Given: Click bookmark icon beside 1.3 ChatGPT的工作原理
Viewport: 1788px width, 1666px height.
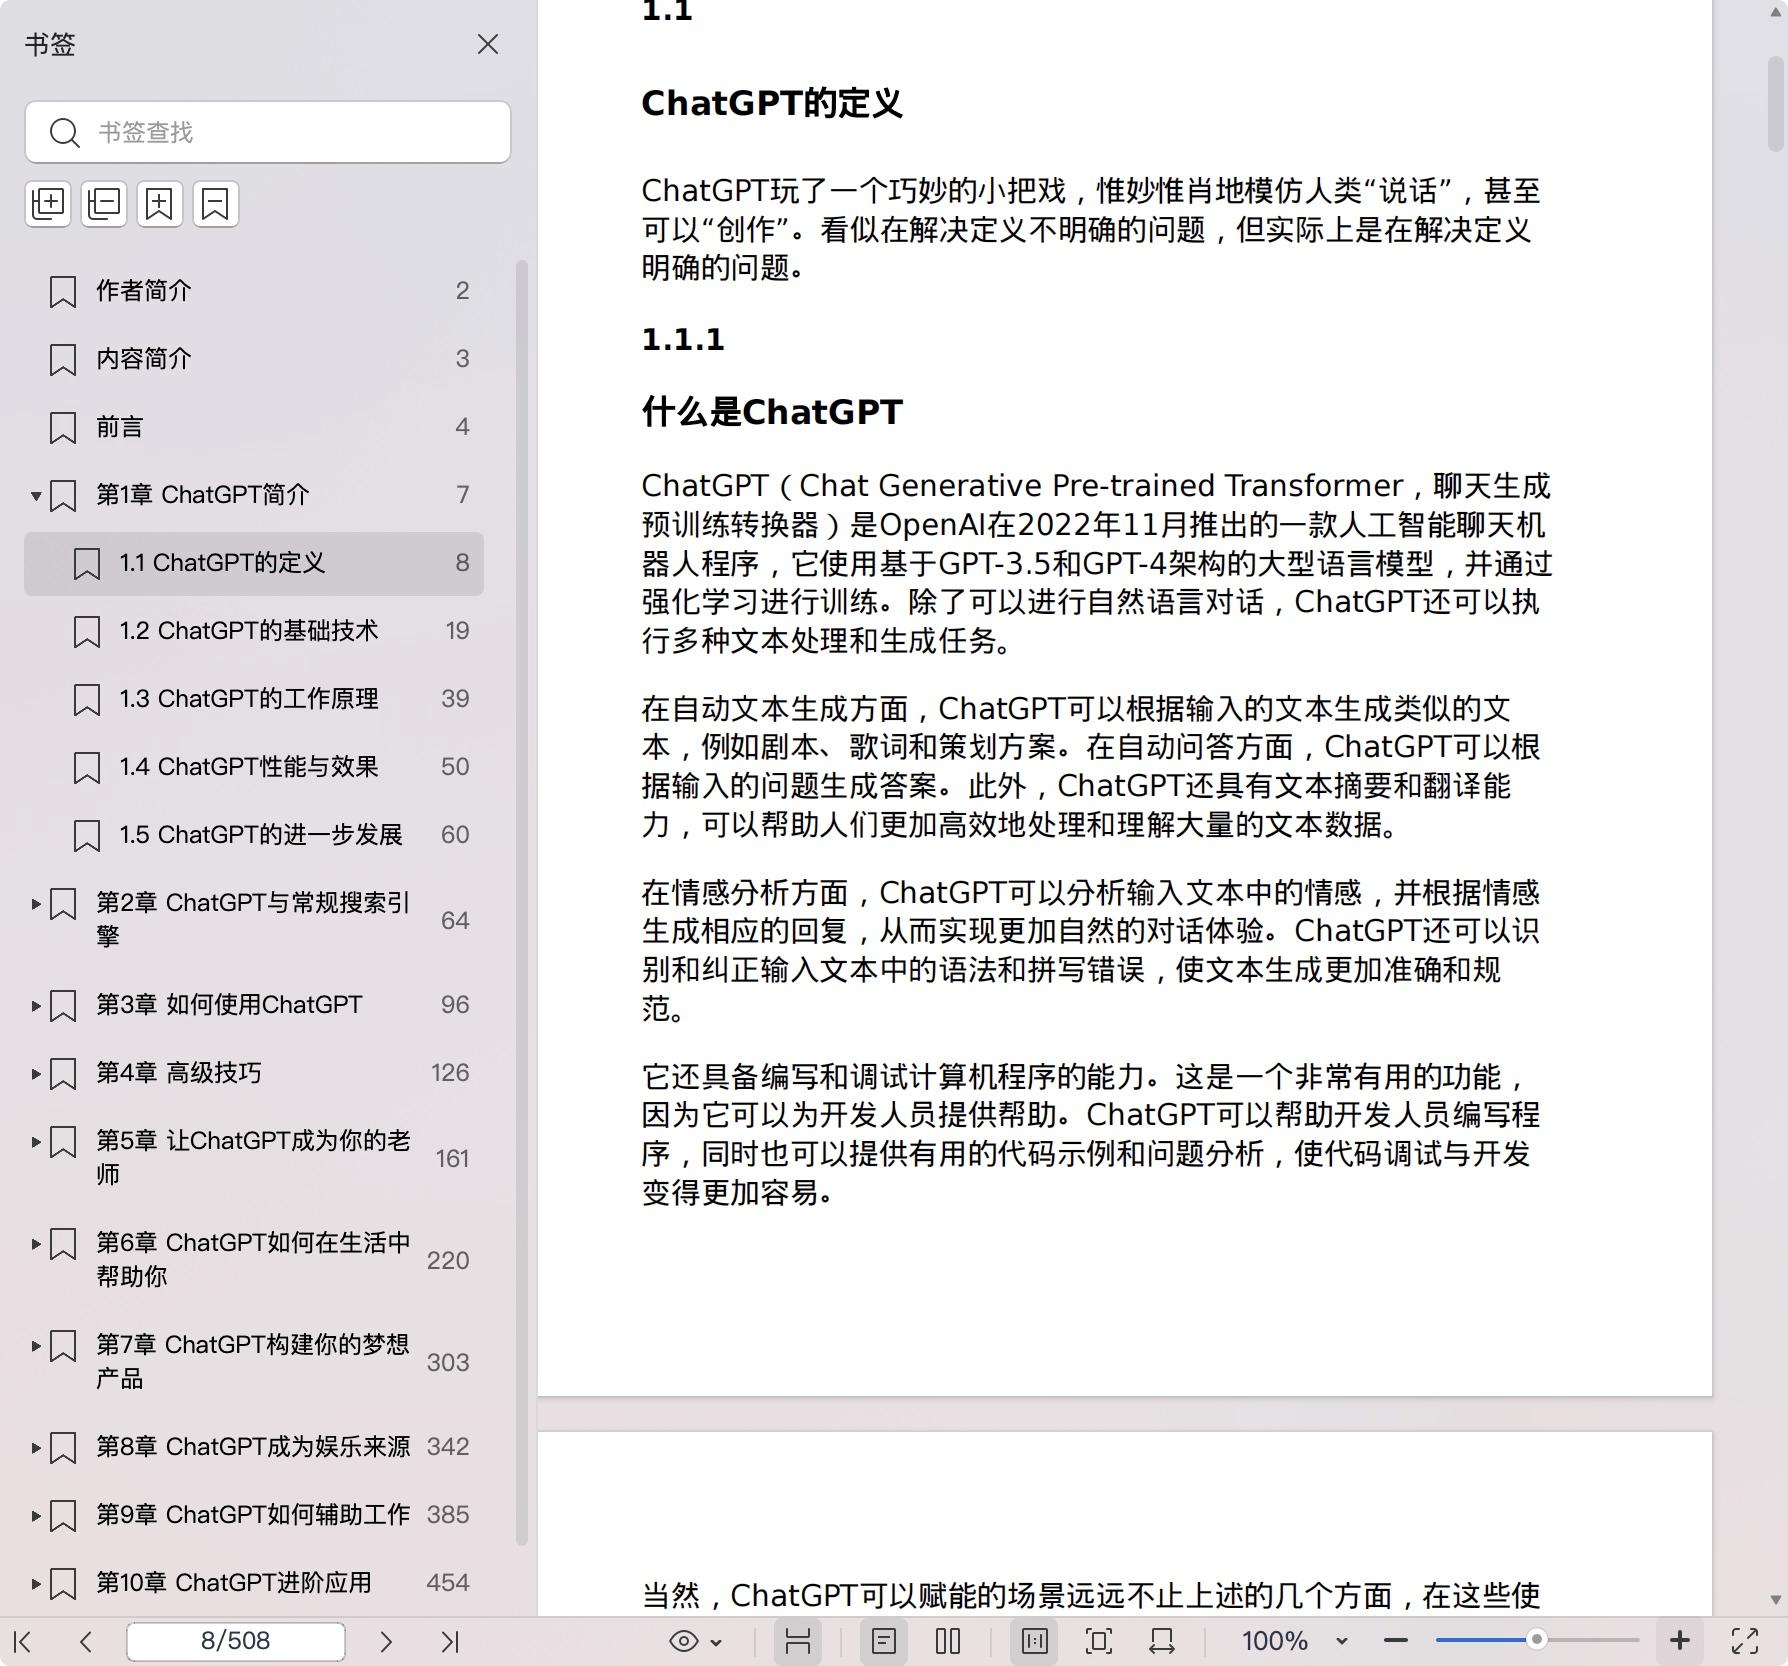Looking at the screenshot, I should pyautogui.click(x=87, y=700).
